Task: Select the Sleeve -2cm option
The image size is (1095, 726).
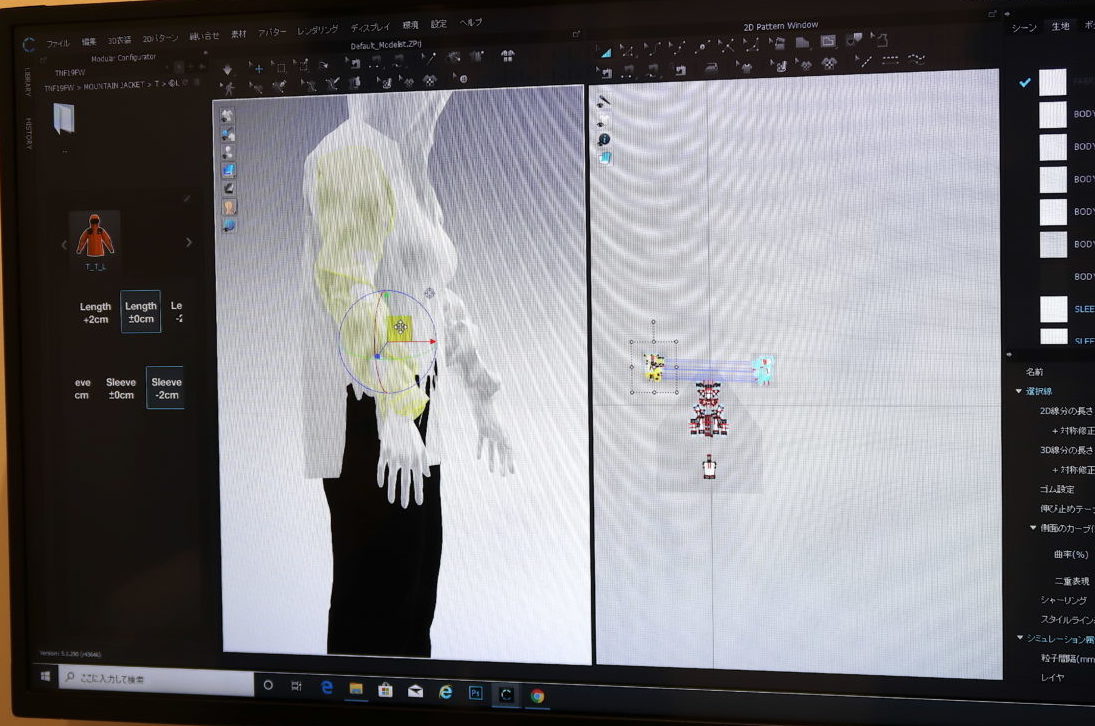Action: click(166, 388)
